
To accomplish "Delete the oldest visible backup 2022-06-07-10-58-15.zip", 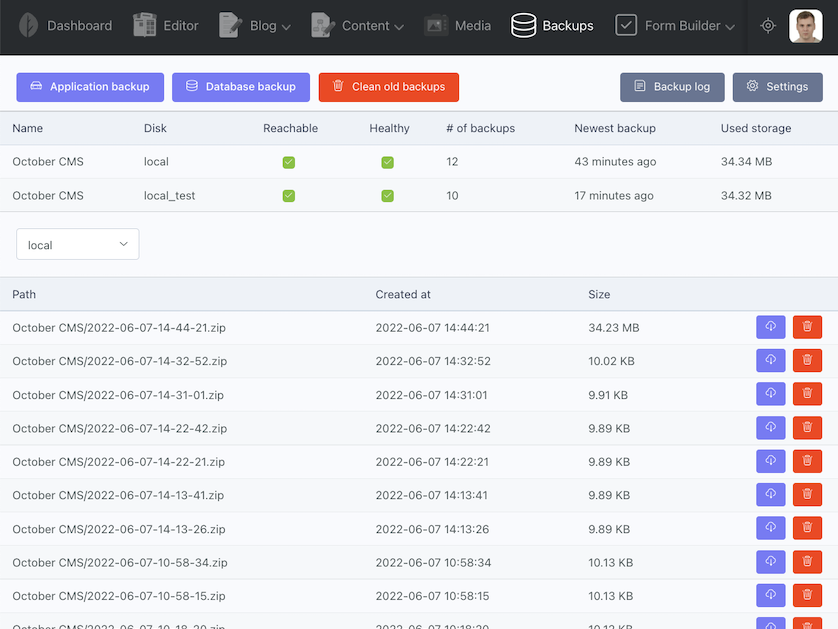I will click(807, 595).
